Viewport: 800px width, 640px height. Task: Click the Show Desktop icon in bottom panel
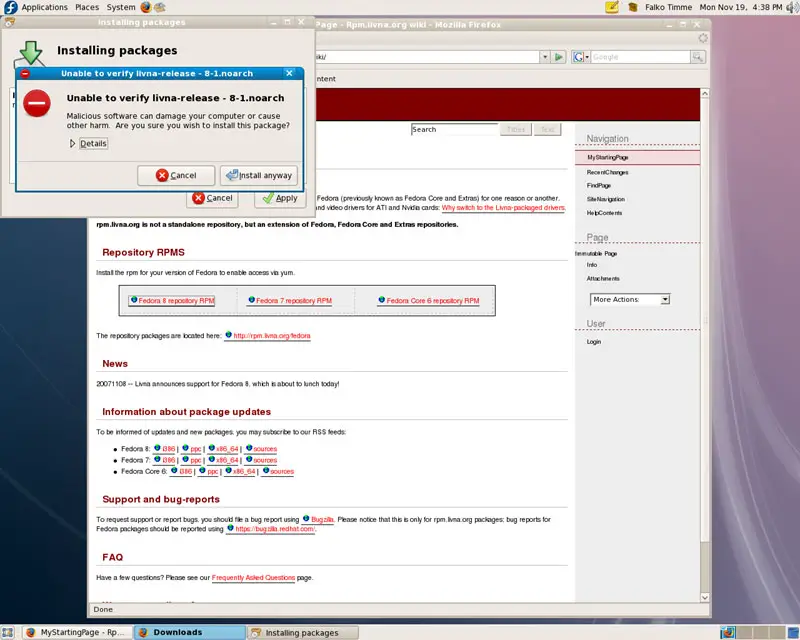coord(7,632)
